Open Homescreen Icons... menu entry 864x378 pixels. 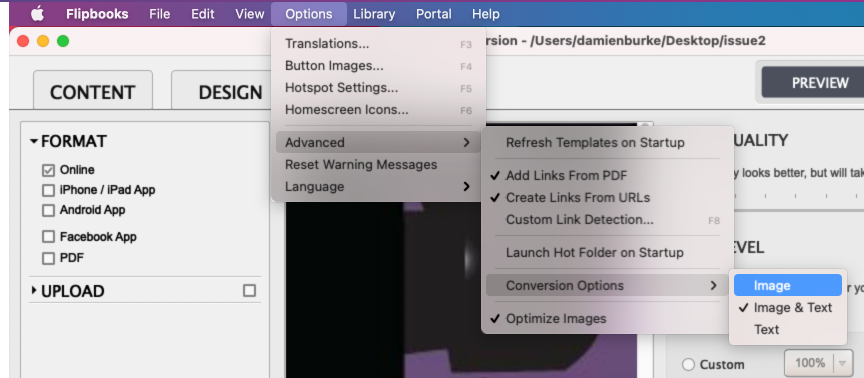(x=378, y=110)
